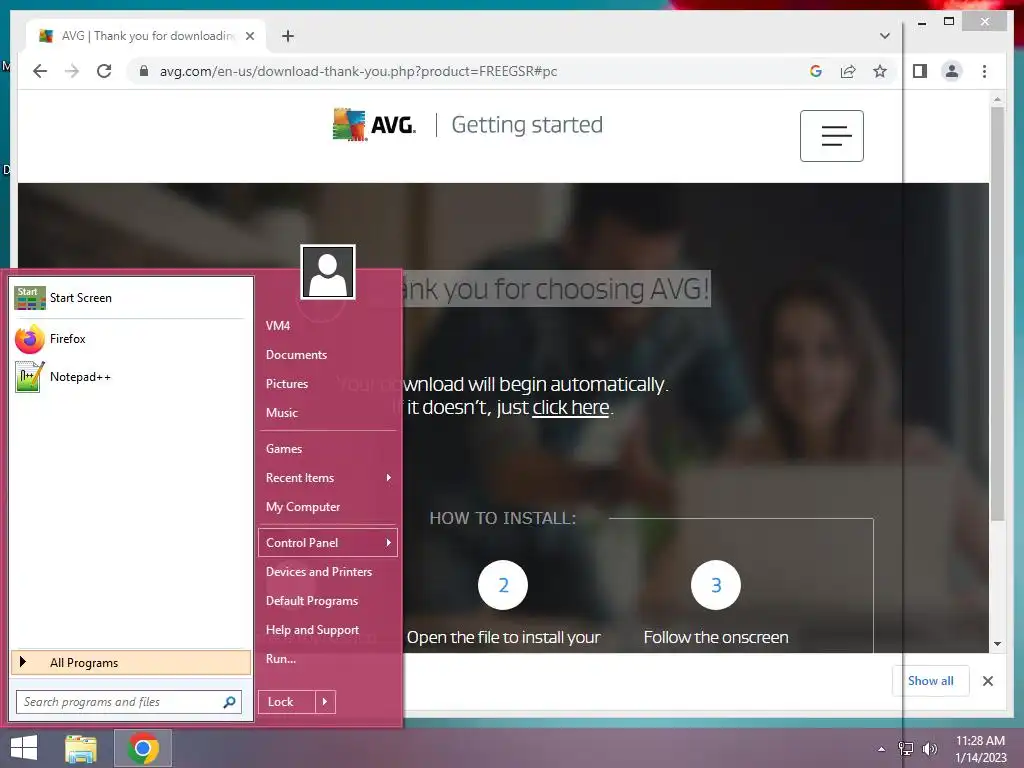Bookmark this page with the star icon

coord(880,71)
